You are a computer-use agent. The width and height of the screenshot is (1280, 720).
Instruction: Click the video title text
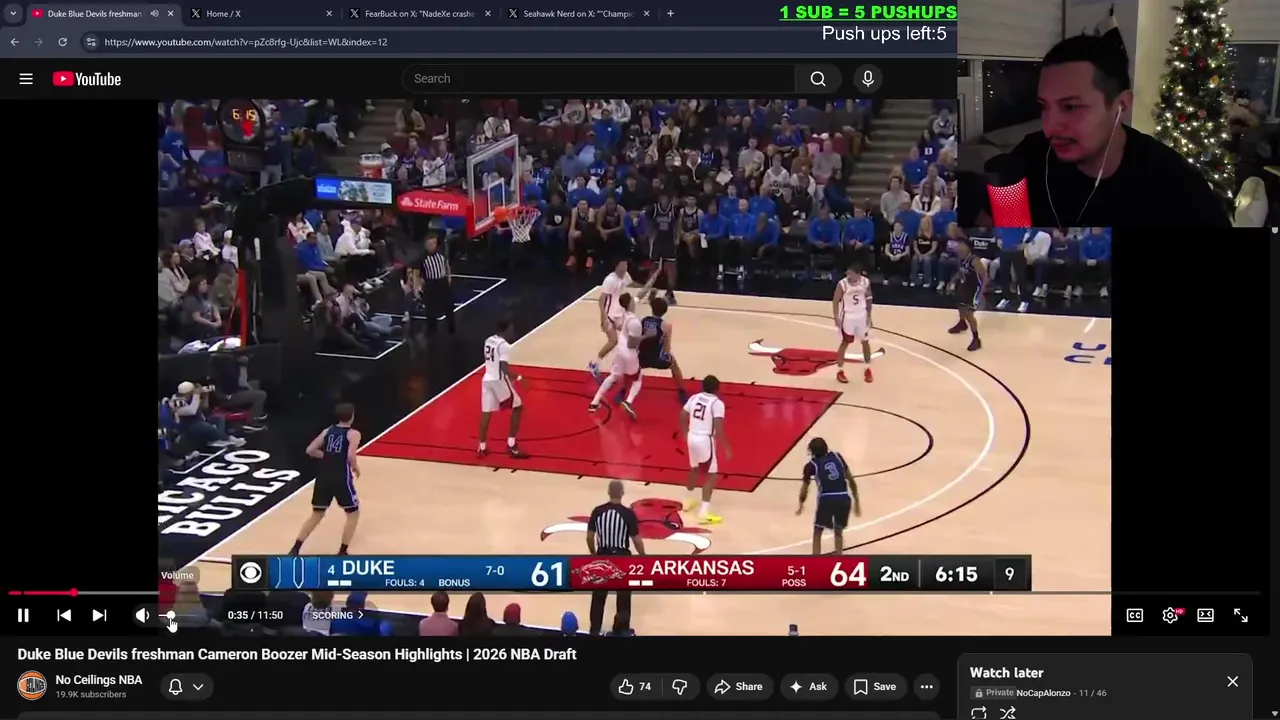pos(297,654)
